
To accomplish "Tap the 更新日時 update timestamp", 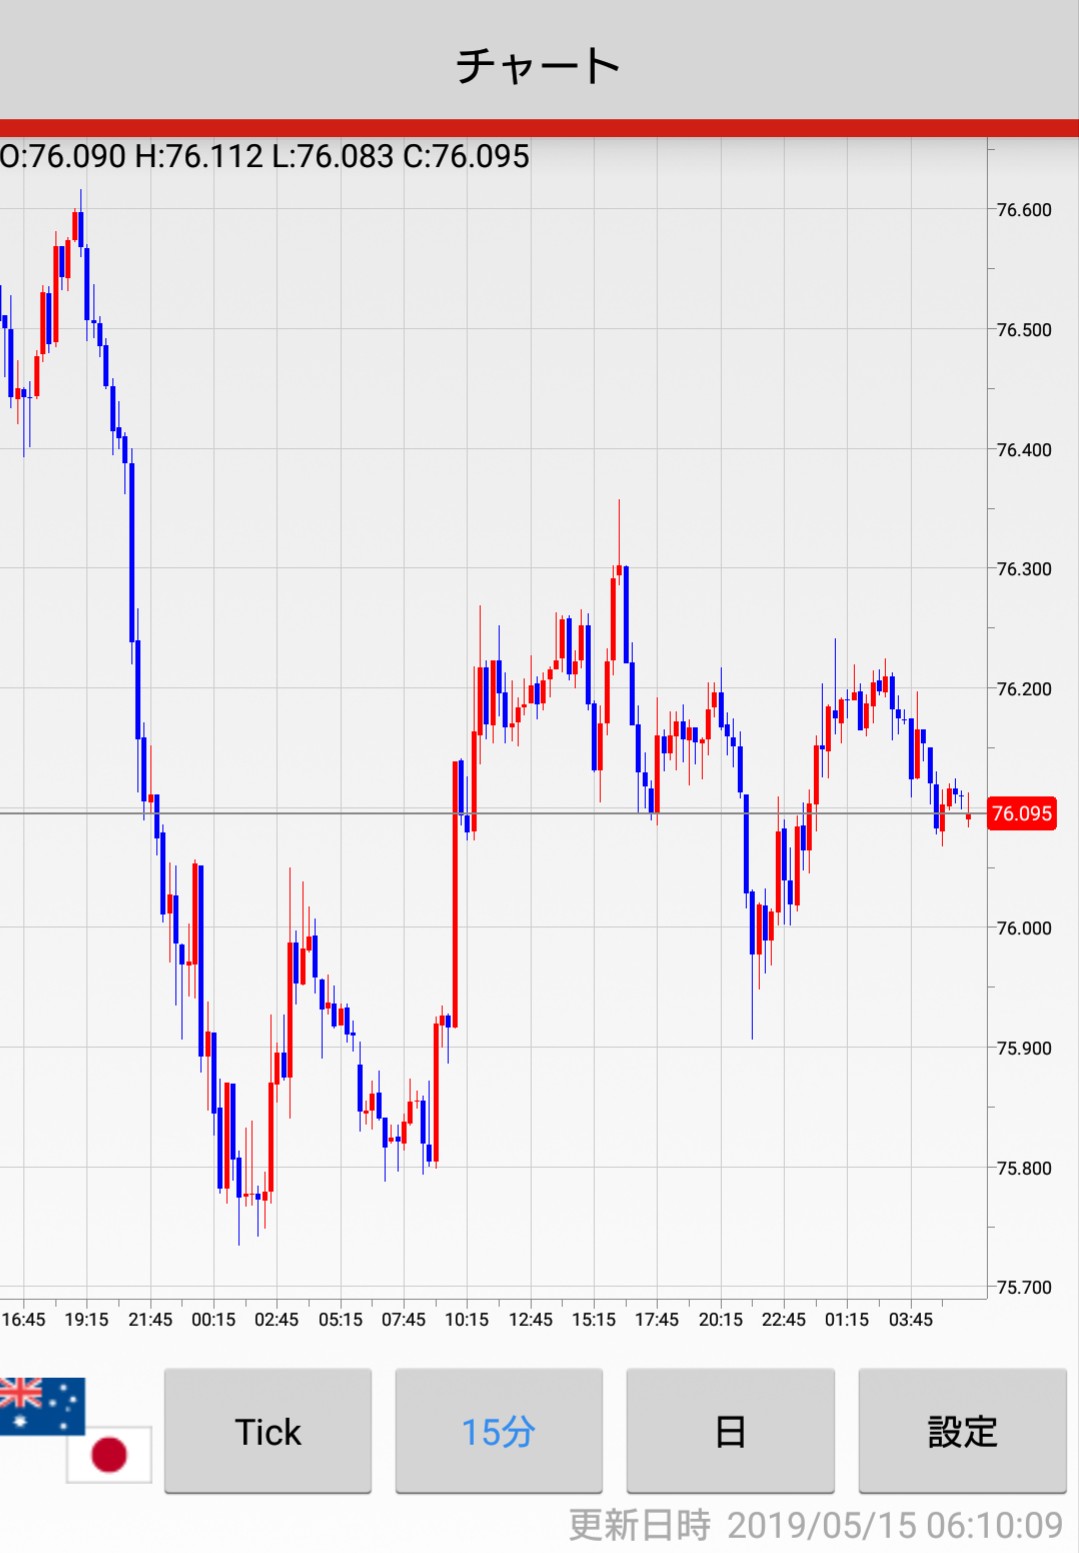I will click(x=815, y=1525).
